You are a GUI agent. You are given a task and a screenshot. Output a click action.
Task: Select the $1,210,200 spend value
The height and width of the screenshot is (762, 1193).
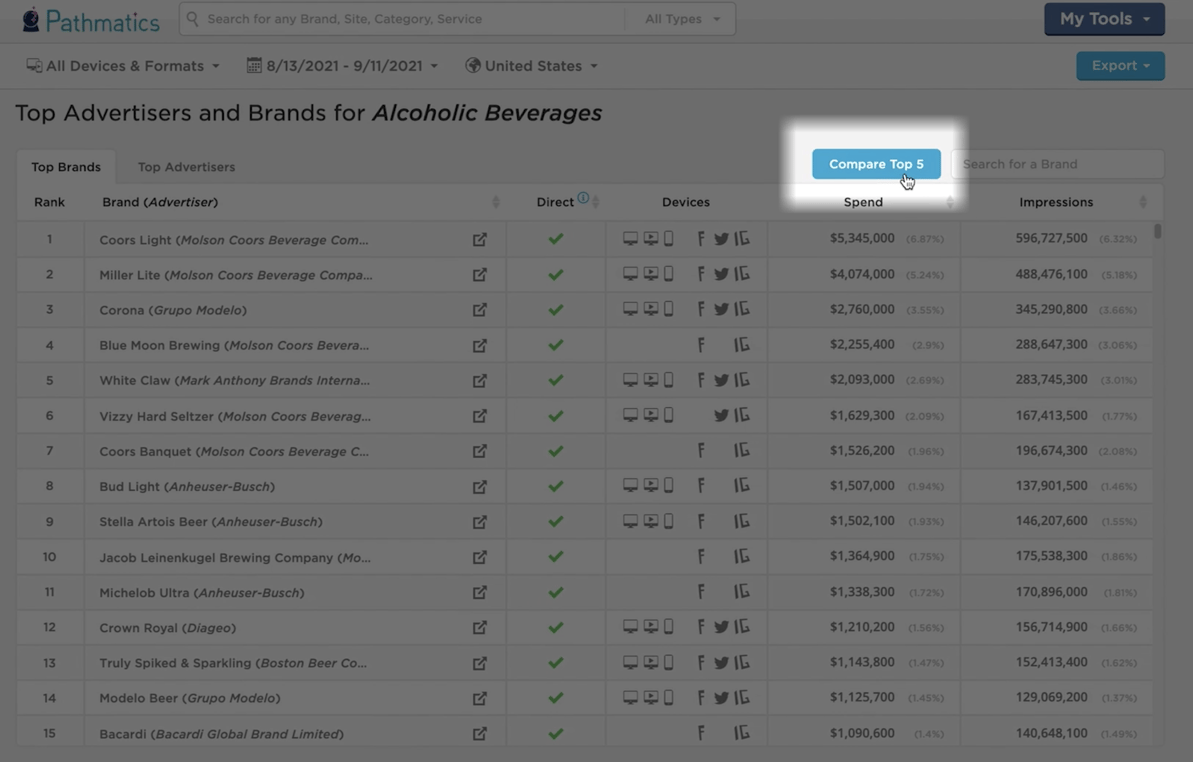(862, 627)
